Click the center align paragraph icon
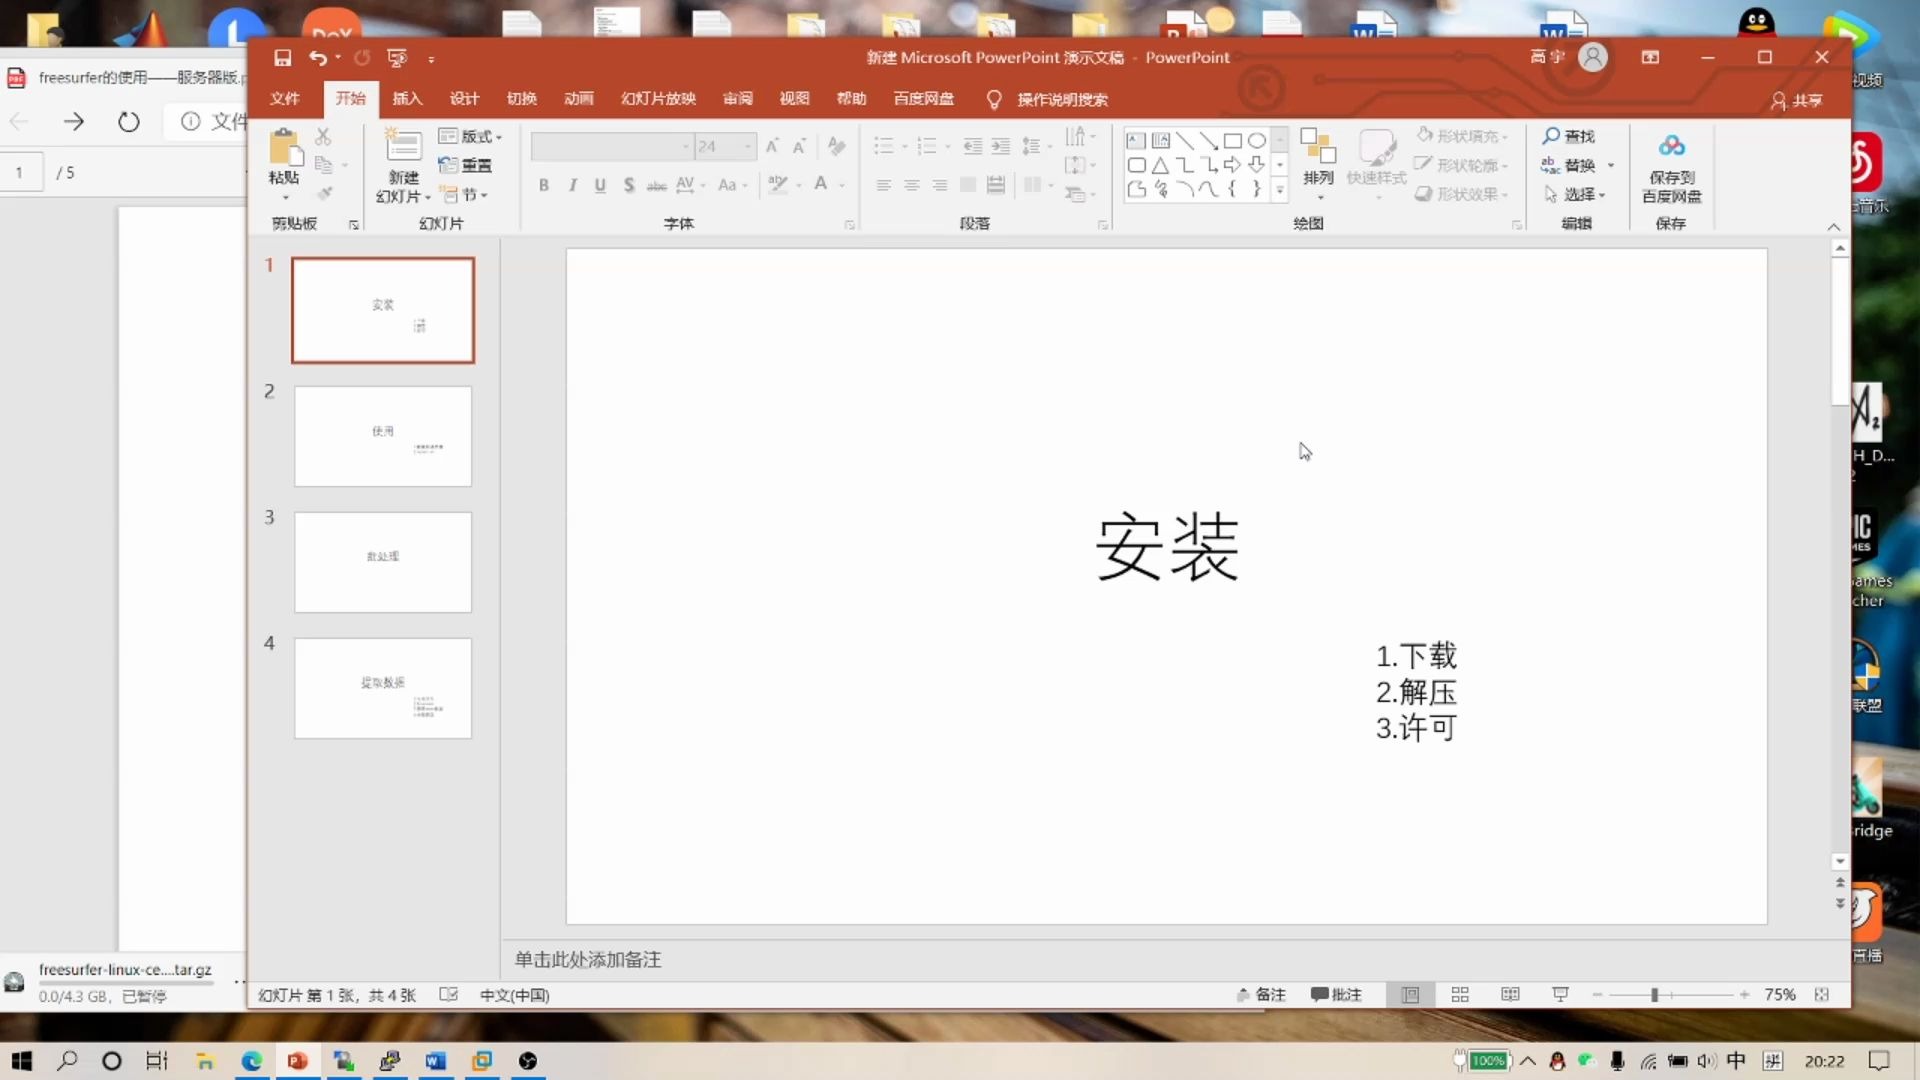Viewport: 1920px width, 1080px height. (911, 185)
